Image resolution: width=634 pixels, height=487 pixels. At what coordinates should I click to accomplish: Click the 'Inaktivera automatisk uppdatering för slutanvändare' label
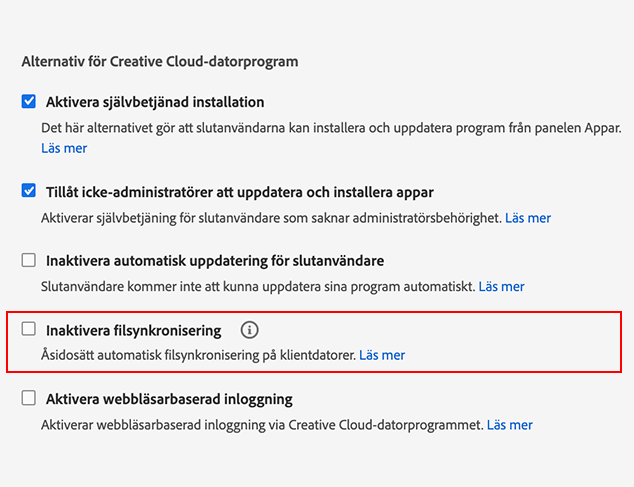(x=215, y=261)
